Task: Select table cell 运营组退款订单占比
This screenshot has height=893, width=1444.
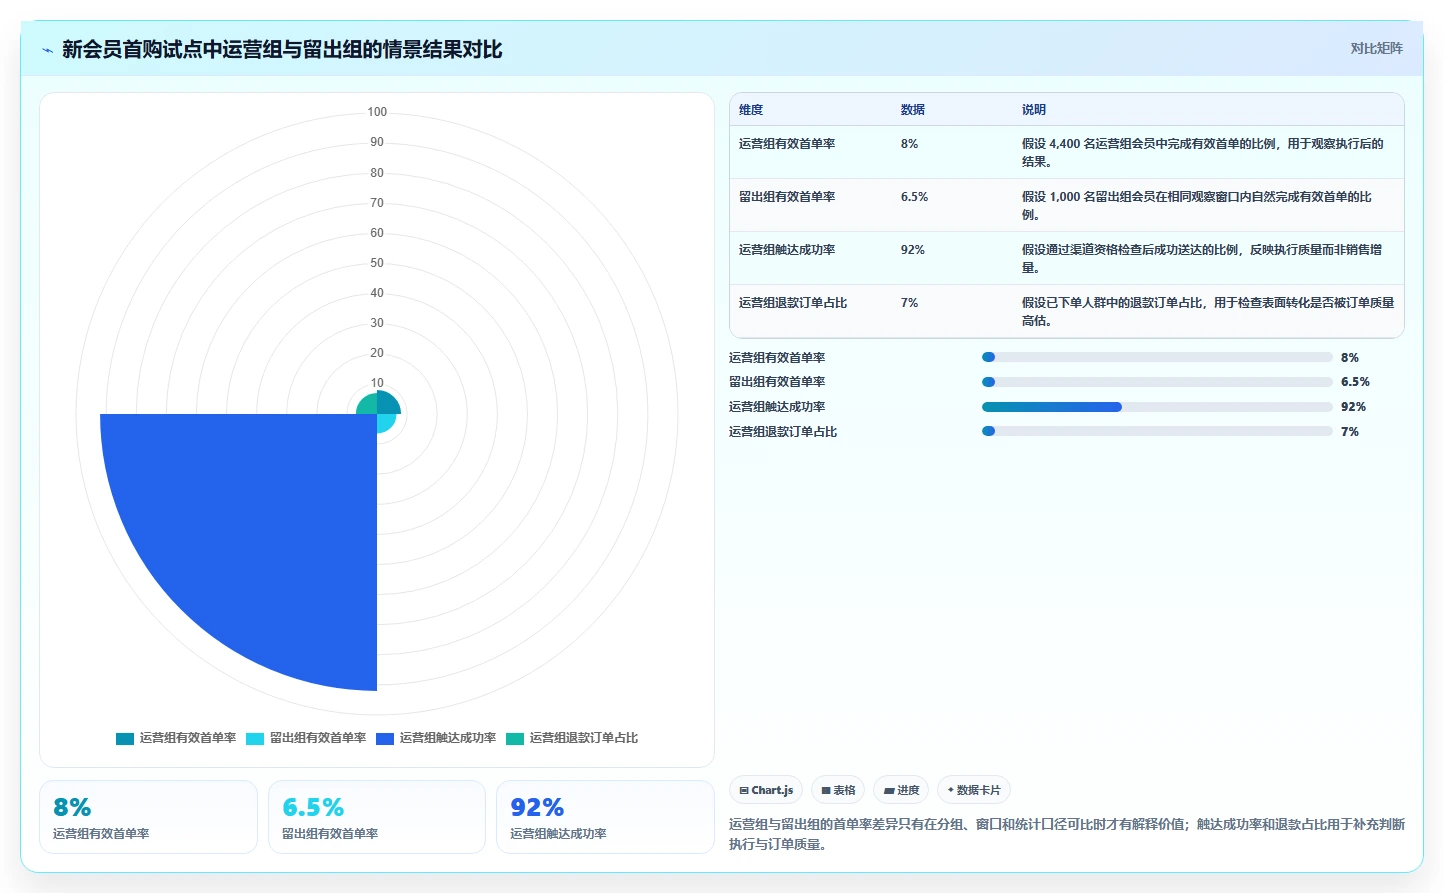Action: coord(793,303)
